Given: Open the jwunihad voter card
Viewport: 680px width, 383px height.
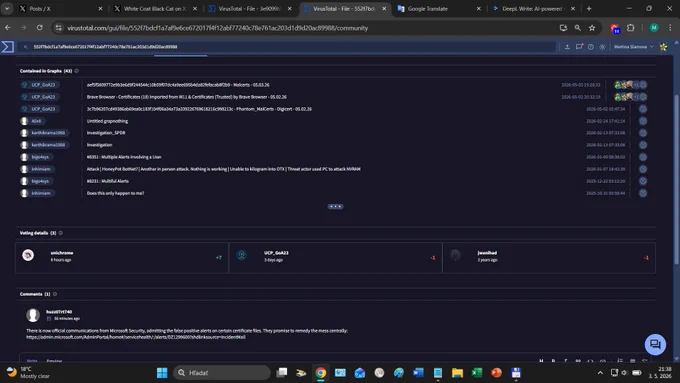Looking at the screenshot, I should [x=549, y=258].
